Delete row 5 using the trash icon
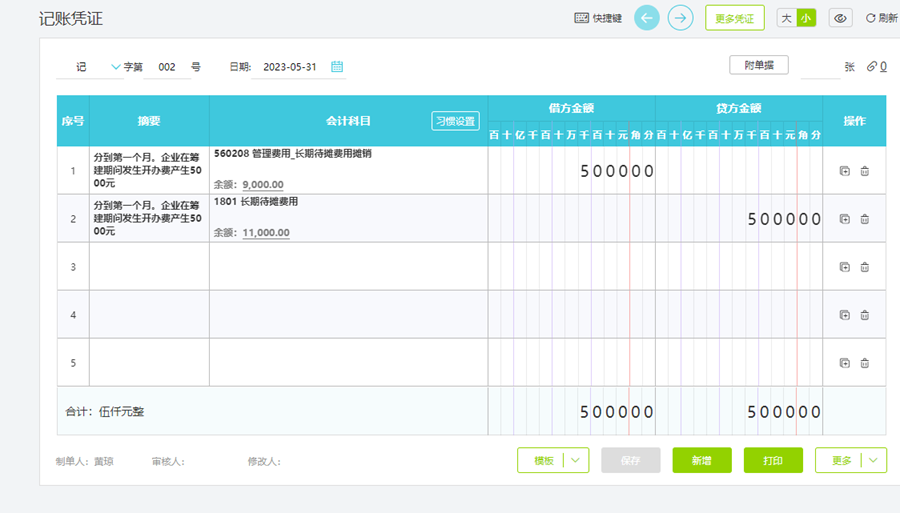 coord(865,363)
